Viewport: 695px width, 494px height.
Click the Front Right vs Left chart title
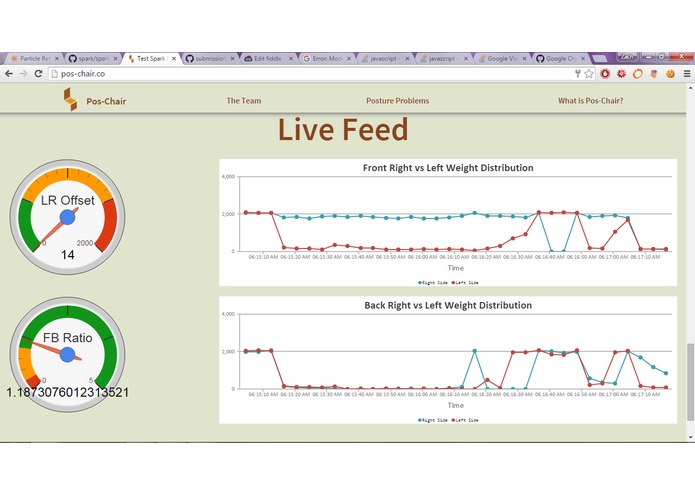click(448, 168)
